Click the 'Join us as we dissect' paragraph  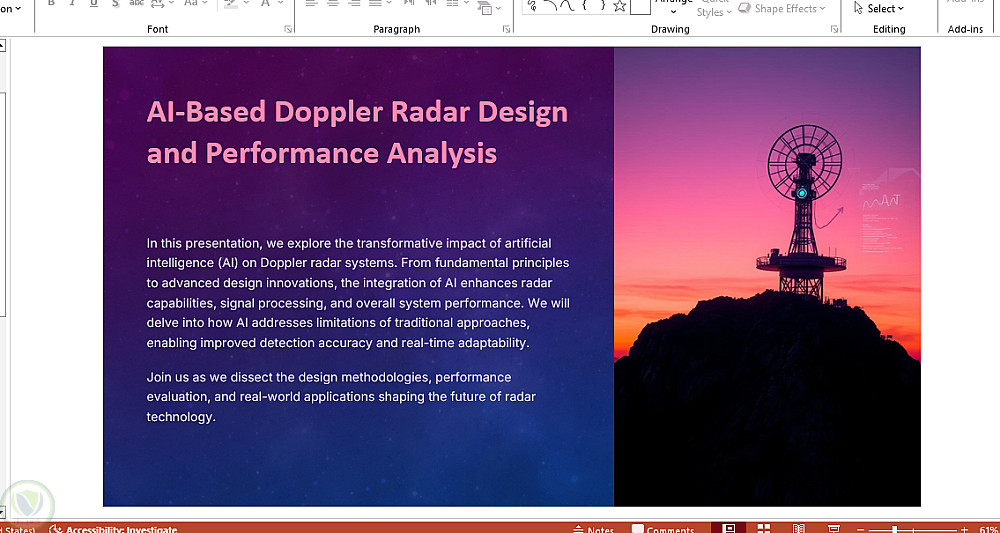[x=342, y=397]
